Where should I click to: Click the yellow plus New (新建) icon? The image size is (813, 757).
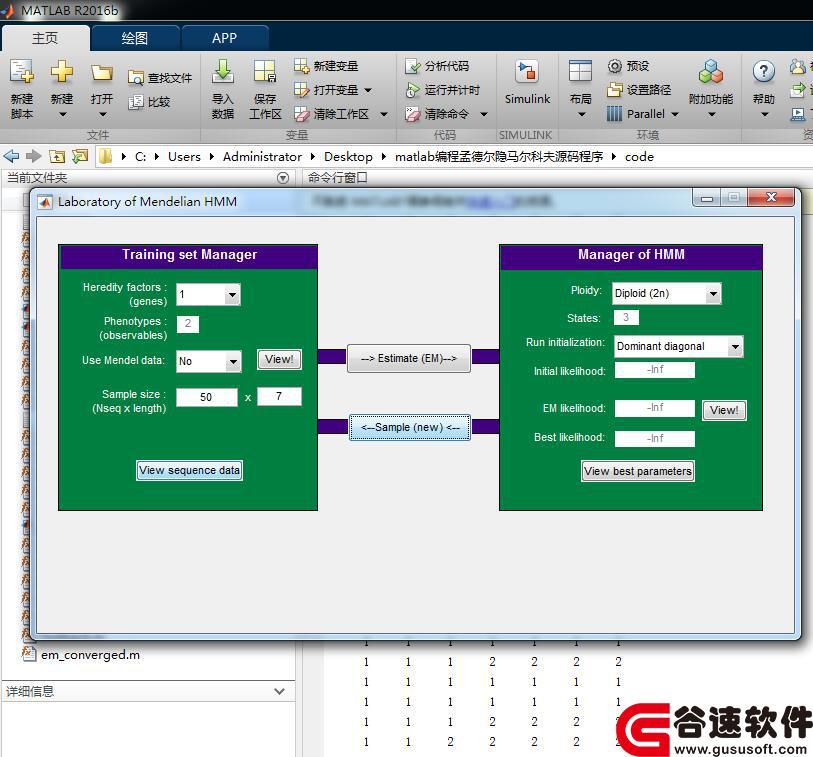tap(62, 72)
